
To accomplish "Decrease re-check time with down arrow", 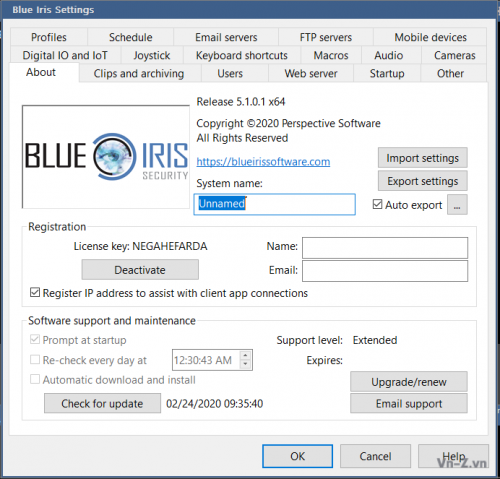I will pos(245,364).
